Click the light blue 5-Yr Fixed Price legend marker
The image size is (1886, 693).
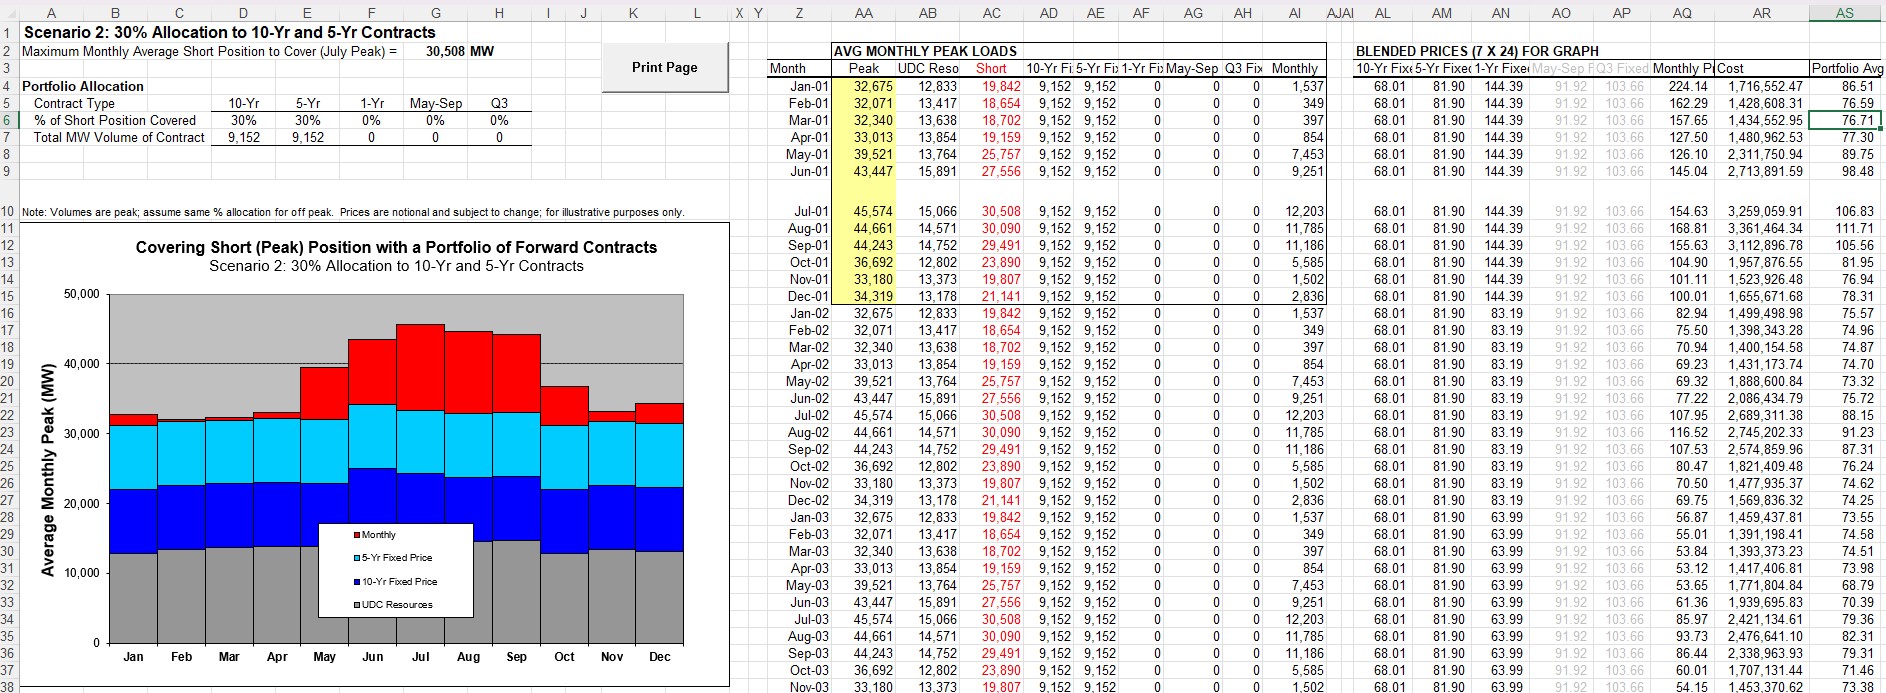click(x=357, y=558)
